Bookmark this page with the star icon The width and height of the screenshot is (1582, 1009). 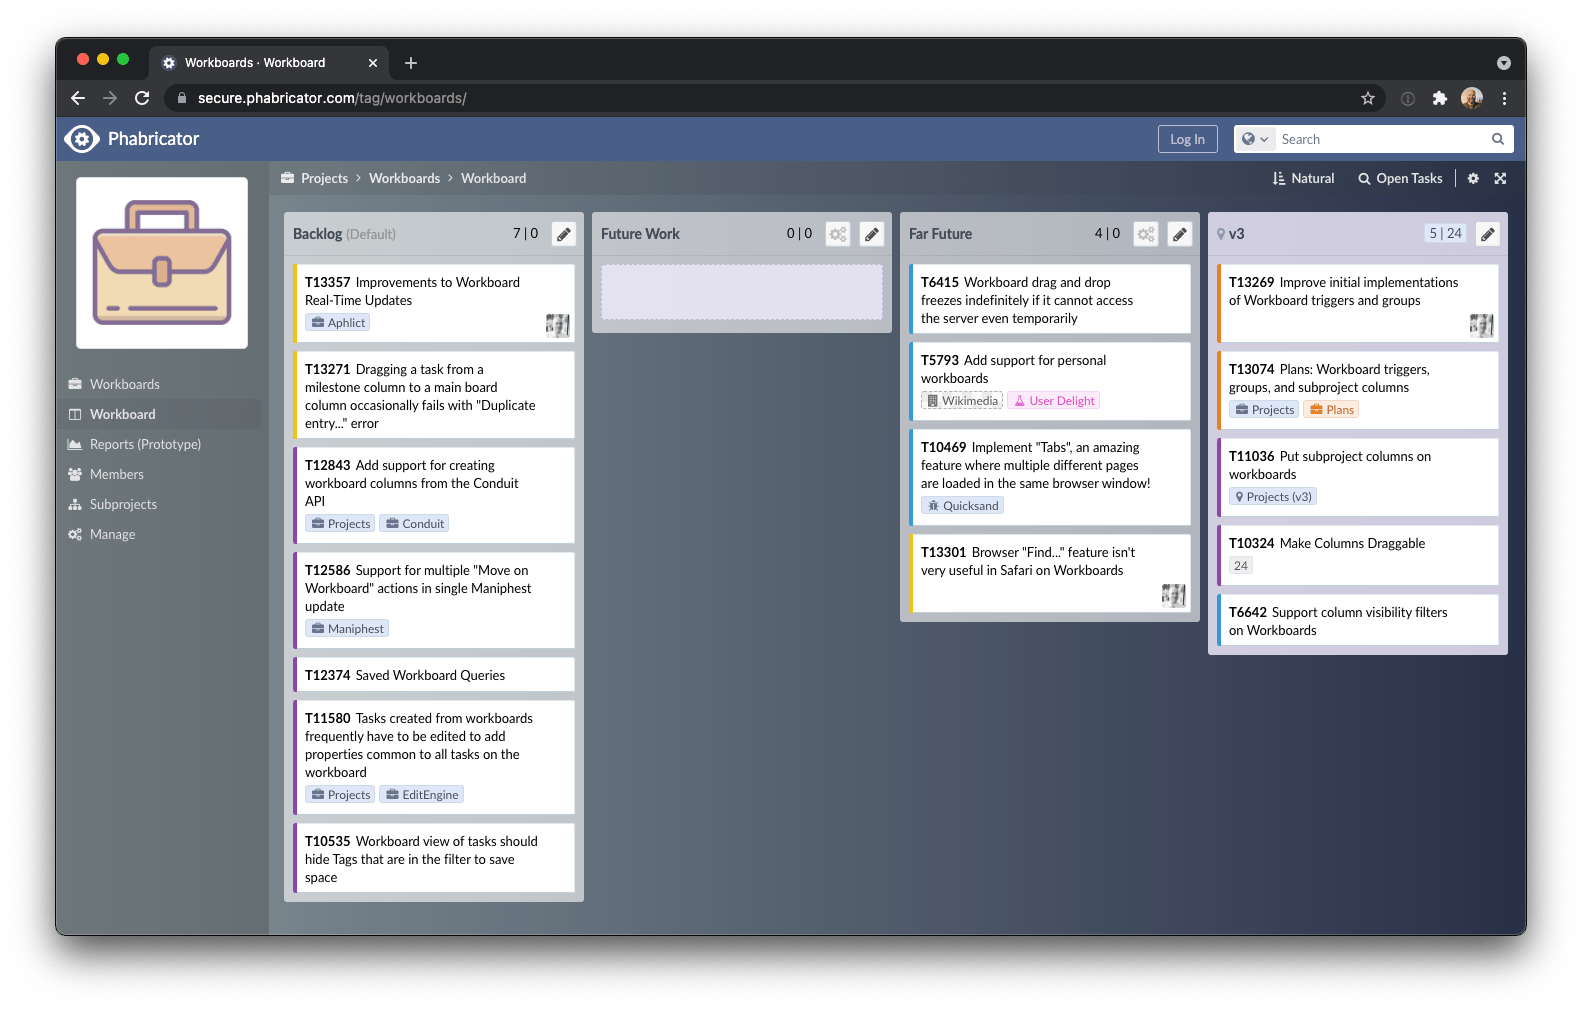[x=1368, y=98]
